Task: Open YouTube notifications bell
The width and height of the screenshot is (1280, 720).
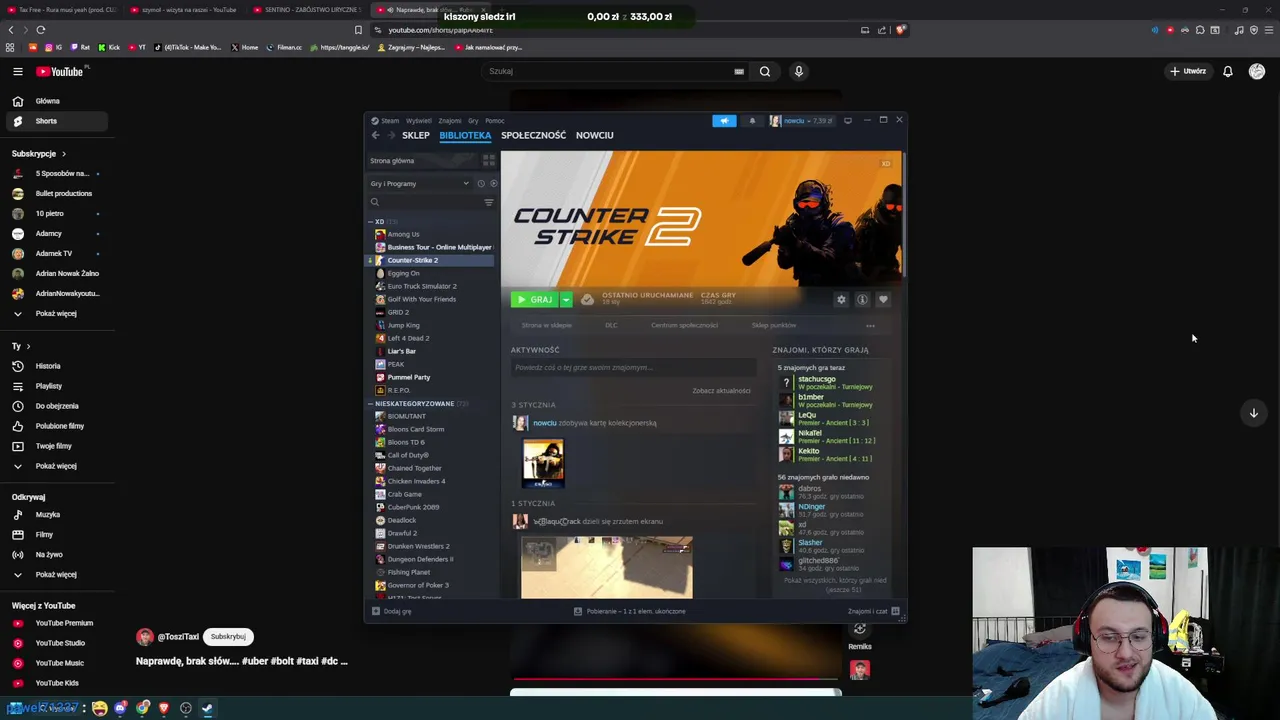Action: pyautogui.click(x=1228, y=72)
